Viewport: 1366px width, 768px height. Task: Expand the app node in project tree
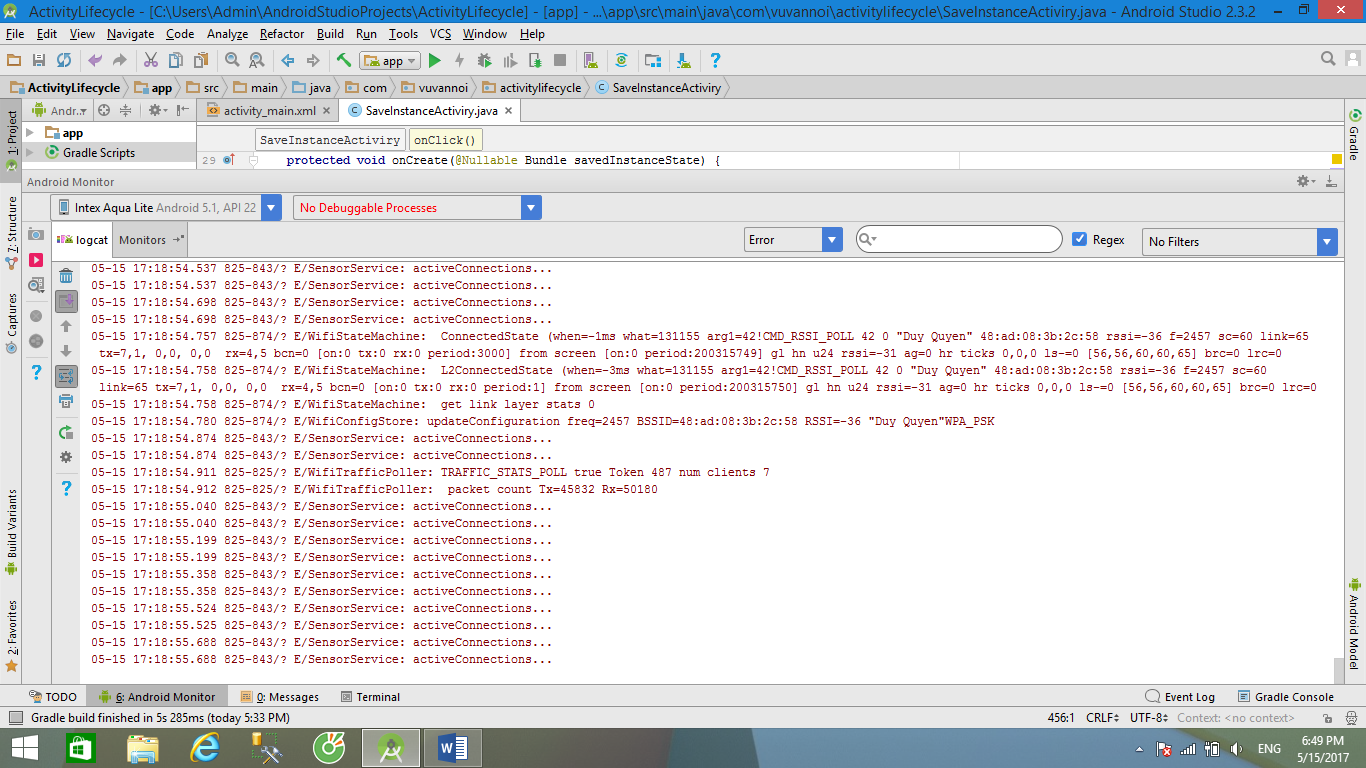[x=30, y=133]
